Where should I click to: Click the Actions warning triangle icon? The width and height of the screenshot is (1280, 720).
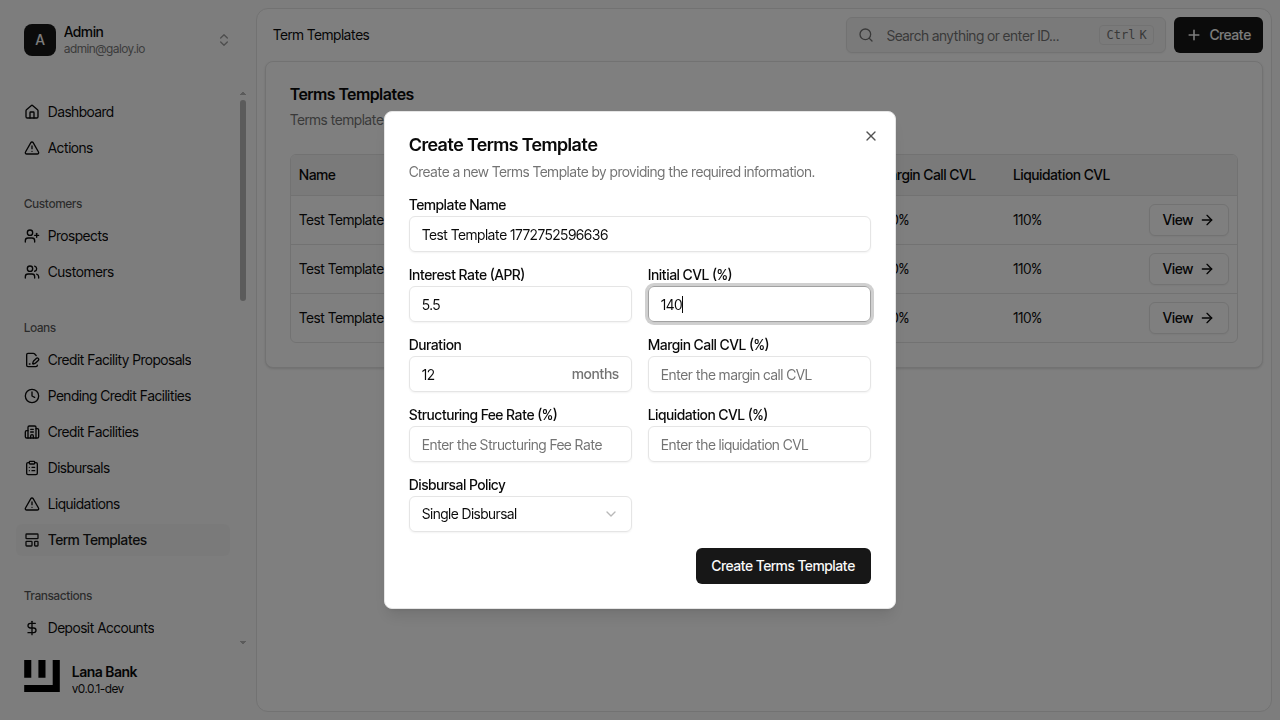coord(32,148)
